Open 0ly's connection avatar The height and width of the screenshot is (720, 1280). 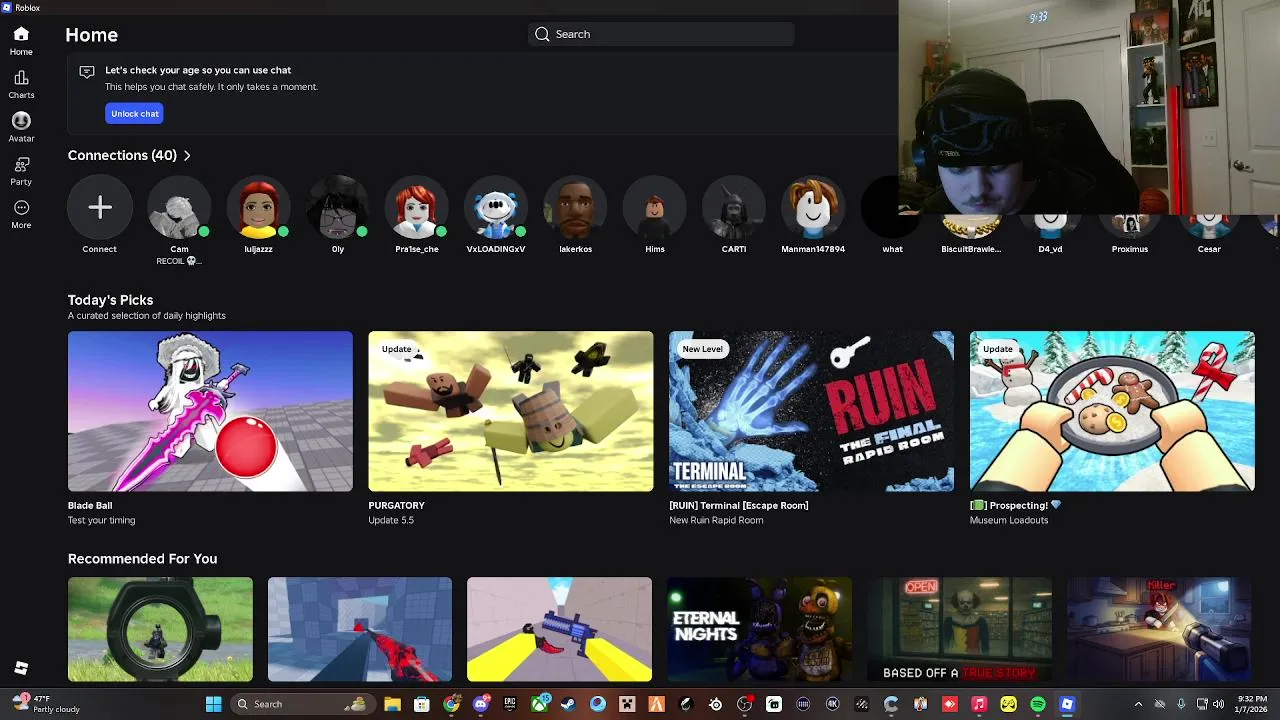coord(338,207)
